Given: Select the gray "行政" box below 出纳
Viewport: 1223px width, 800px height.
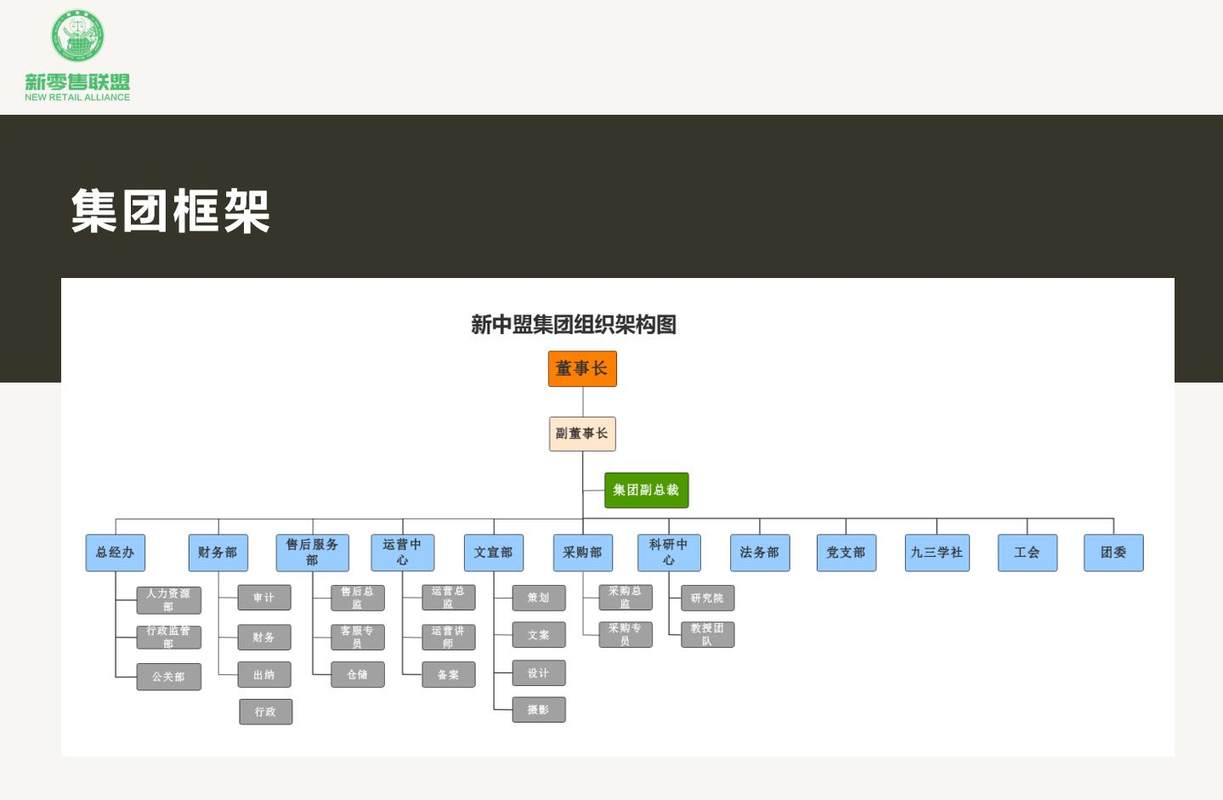Looking at the screenshot, I should point(266,712).
